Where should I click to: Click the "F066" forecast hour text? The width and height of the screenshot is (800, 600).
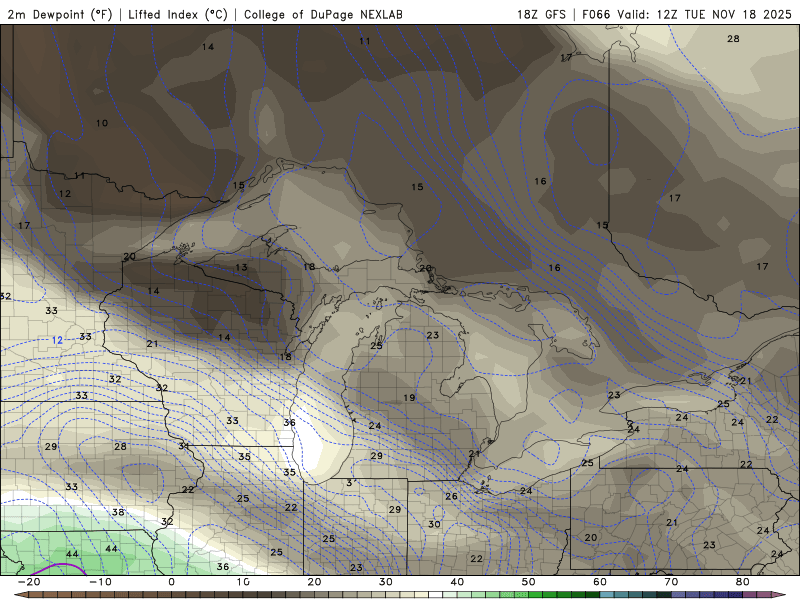click(596, 14)
